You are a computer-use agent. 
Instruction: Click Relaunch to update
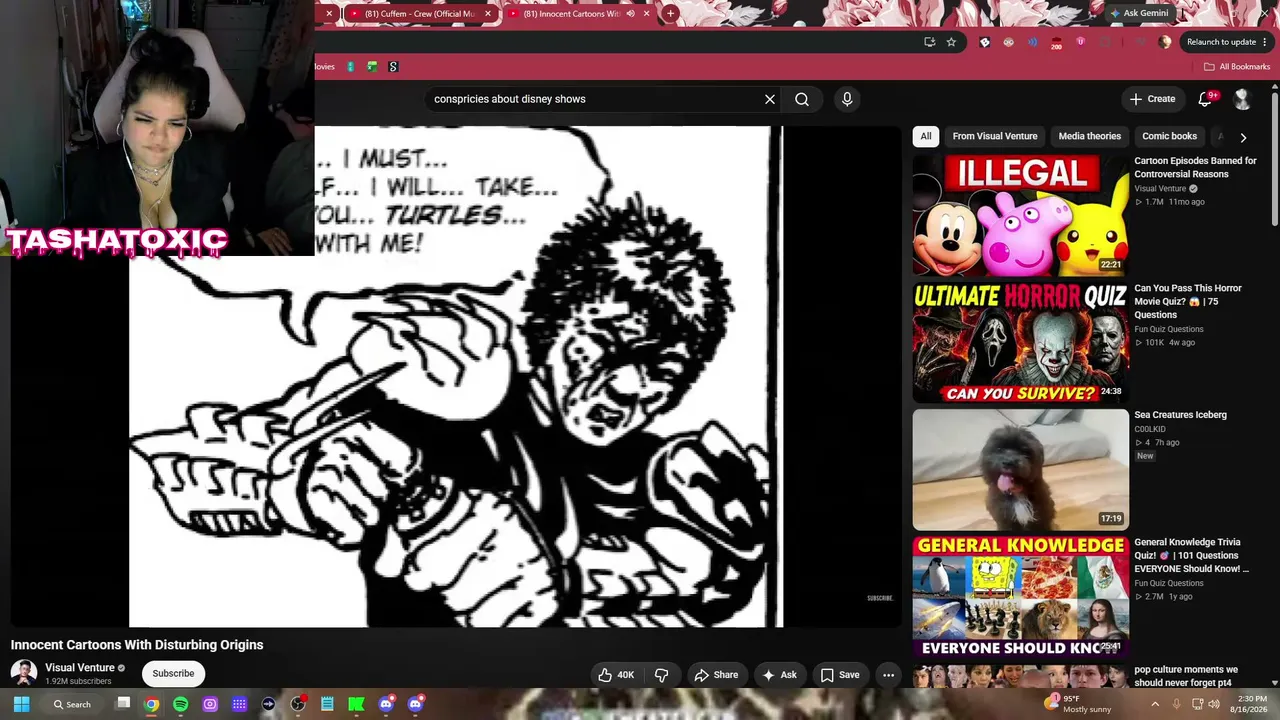[1221, 42]
